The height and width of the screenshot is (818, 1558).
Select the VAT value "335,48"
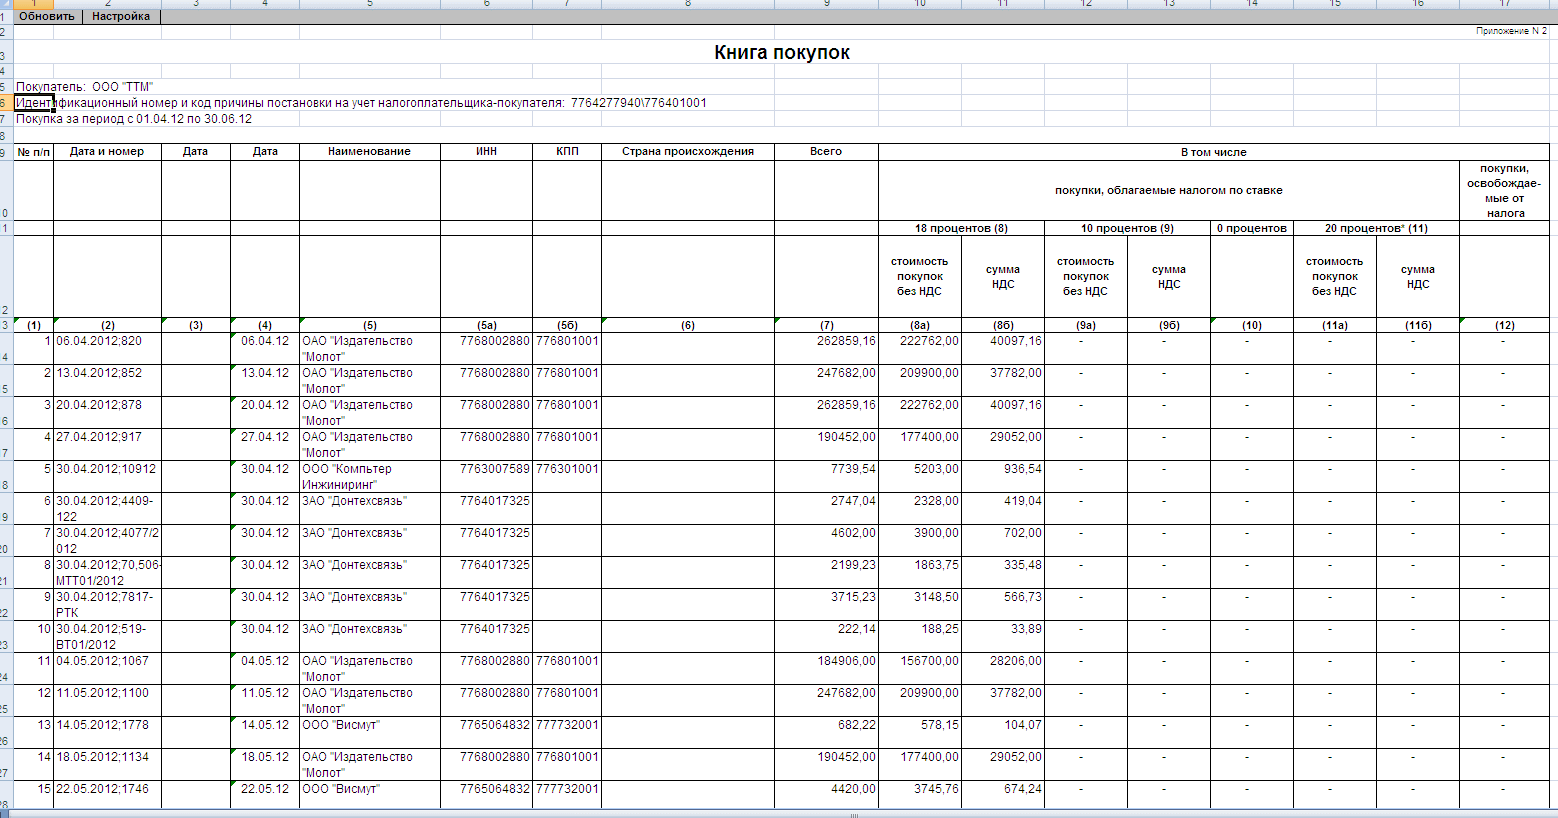click(x=1002, y=573)
